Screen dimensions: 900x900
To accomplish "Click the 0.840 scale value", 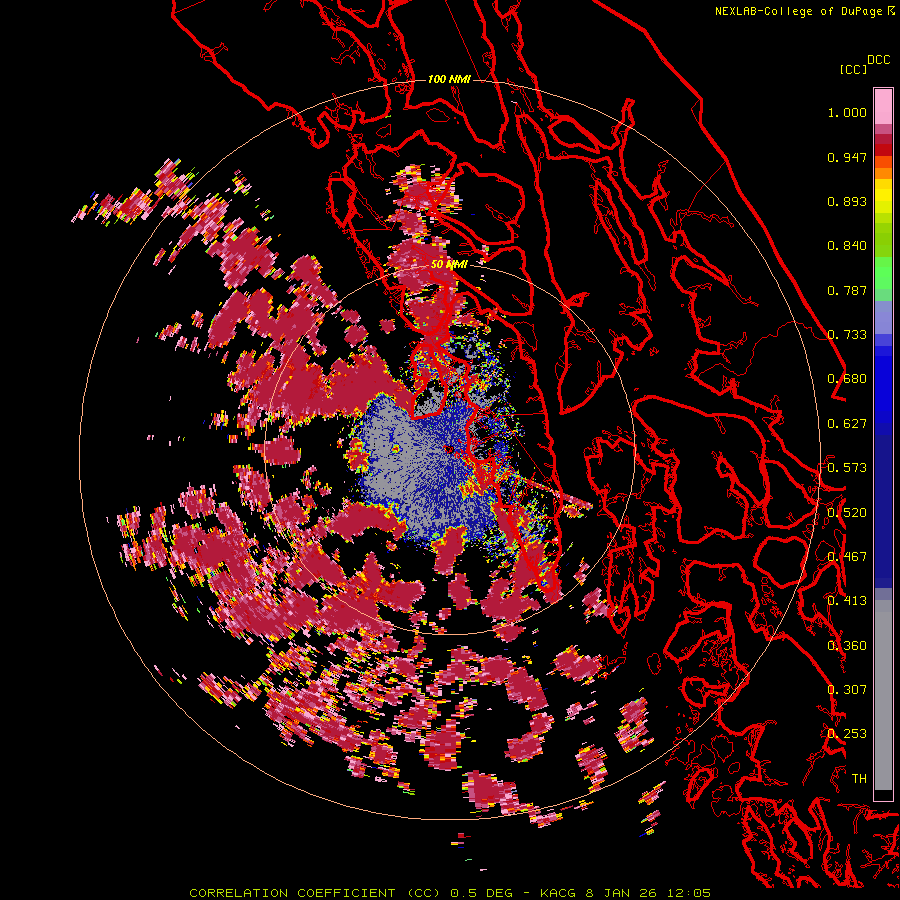I will 847,246.
